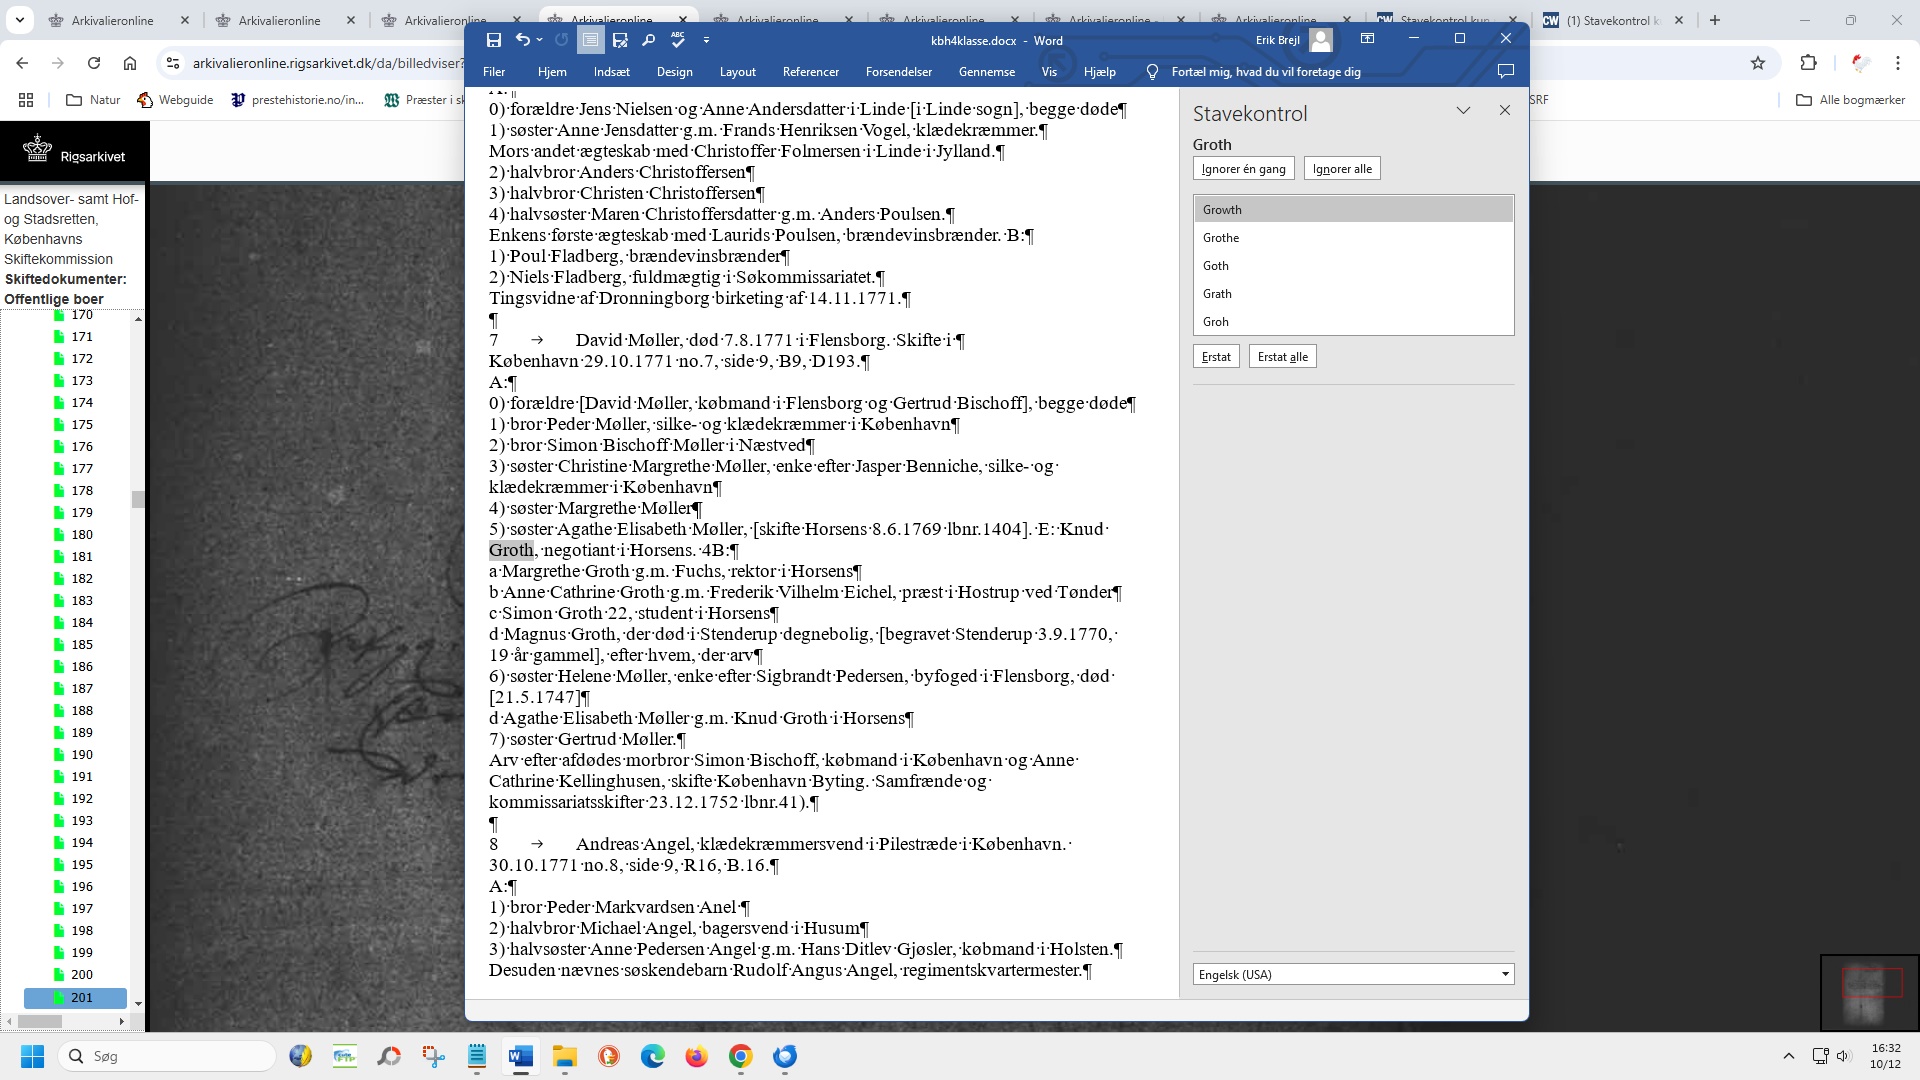The image size is (1920, 1080).
Task: Click the Erik Brejl account avatar
Action: (1320, 40)
